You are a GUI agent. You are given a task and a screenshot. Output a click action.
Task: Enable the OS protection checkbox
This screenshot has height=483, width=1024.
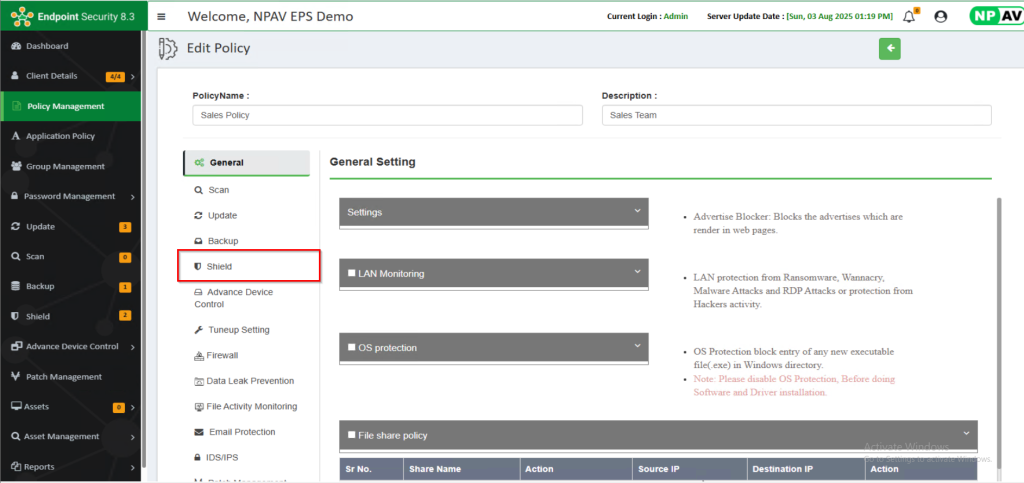351,348
